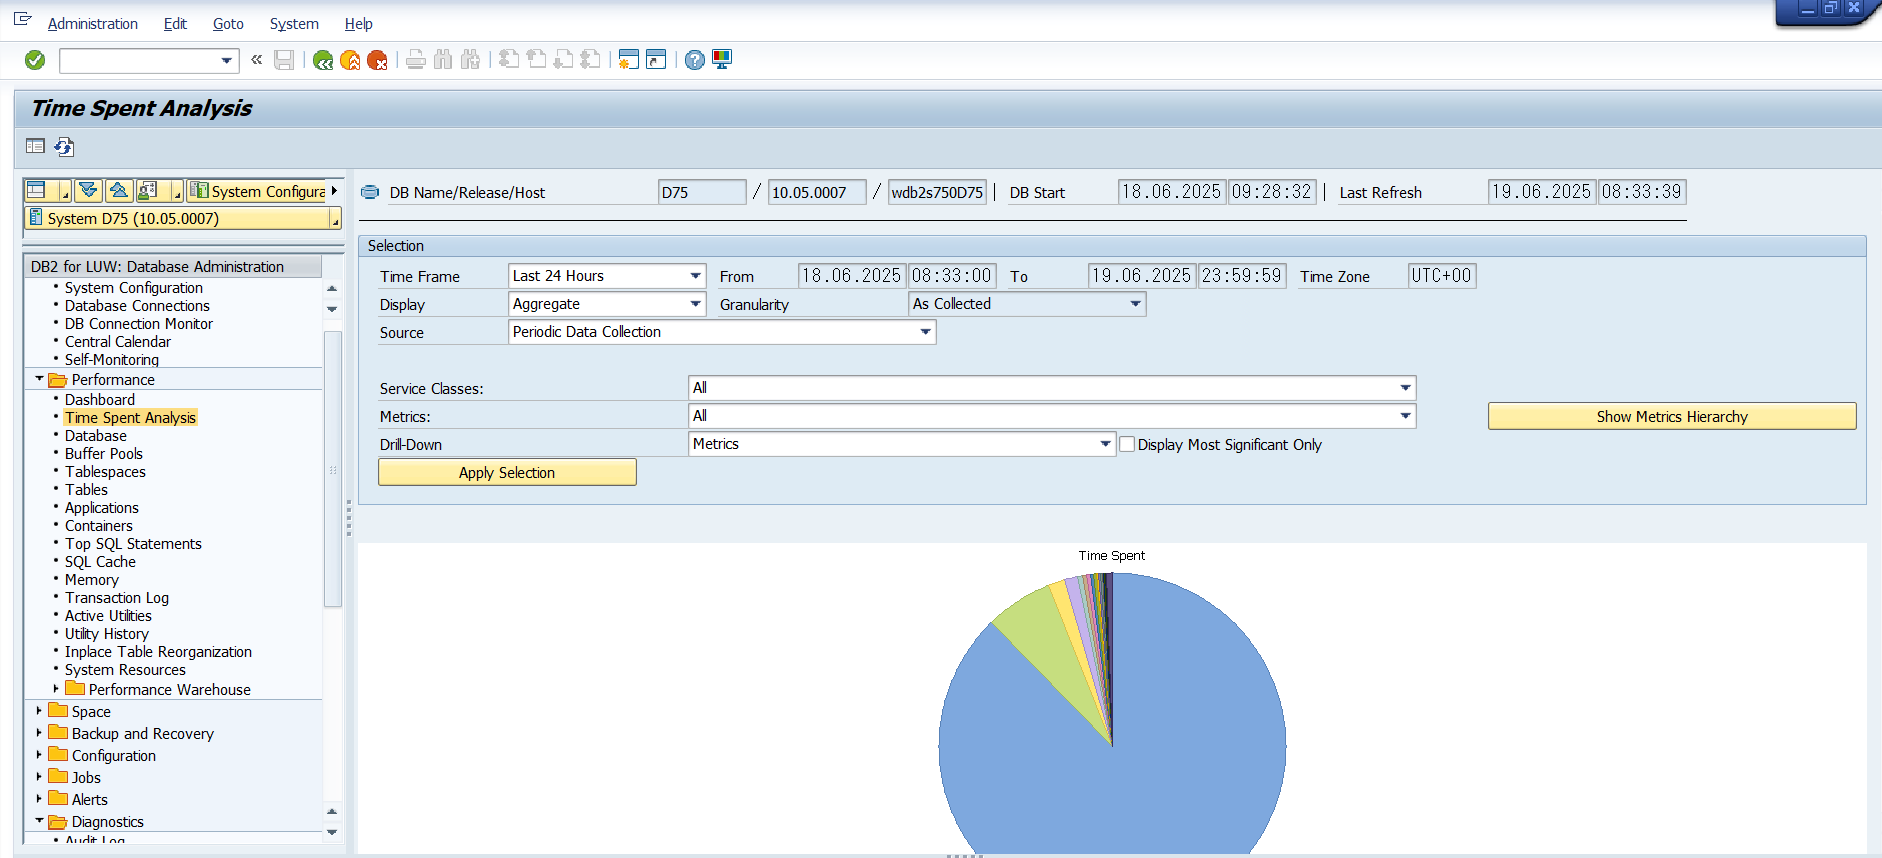Image resolution: width=1882 pixels, height=858 pixels.
Task: Open the Goto menu
Action: coord(228,24)
